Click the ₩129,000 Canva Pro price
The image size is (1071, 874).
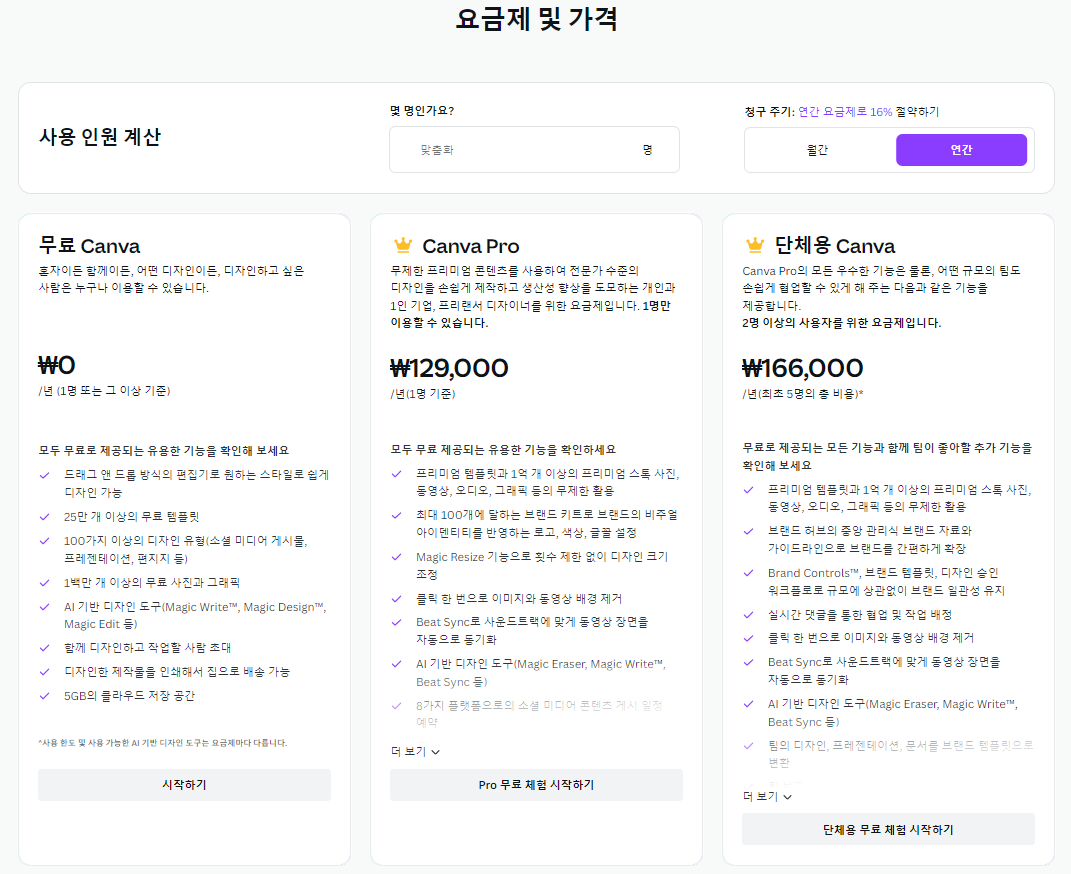tap(449, 368)
